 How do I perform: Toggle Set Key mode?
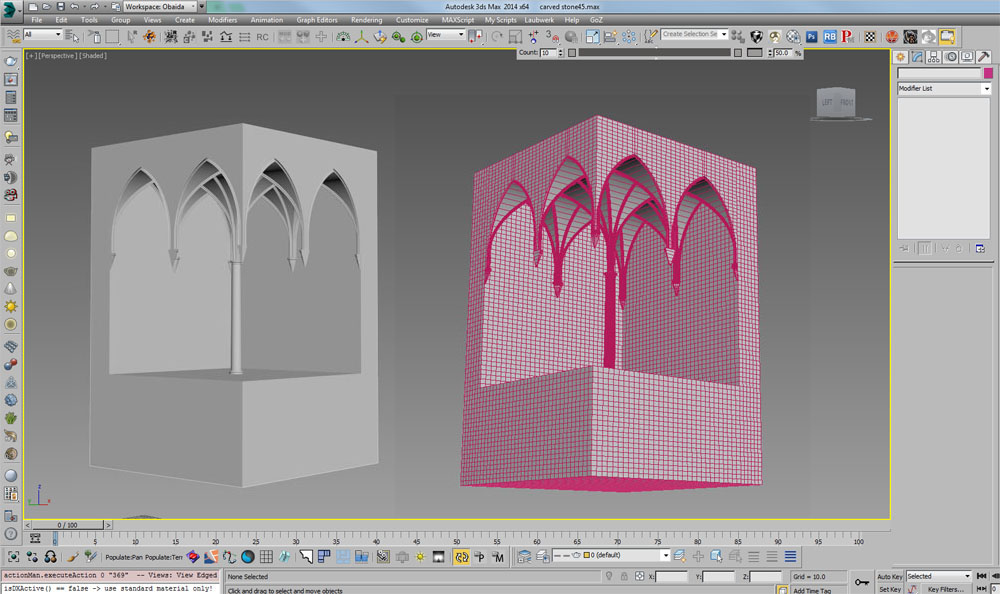889,589
